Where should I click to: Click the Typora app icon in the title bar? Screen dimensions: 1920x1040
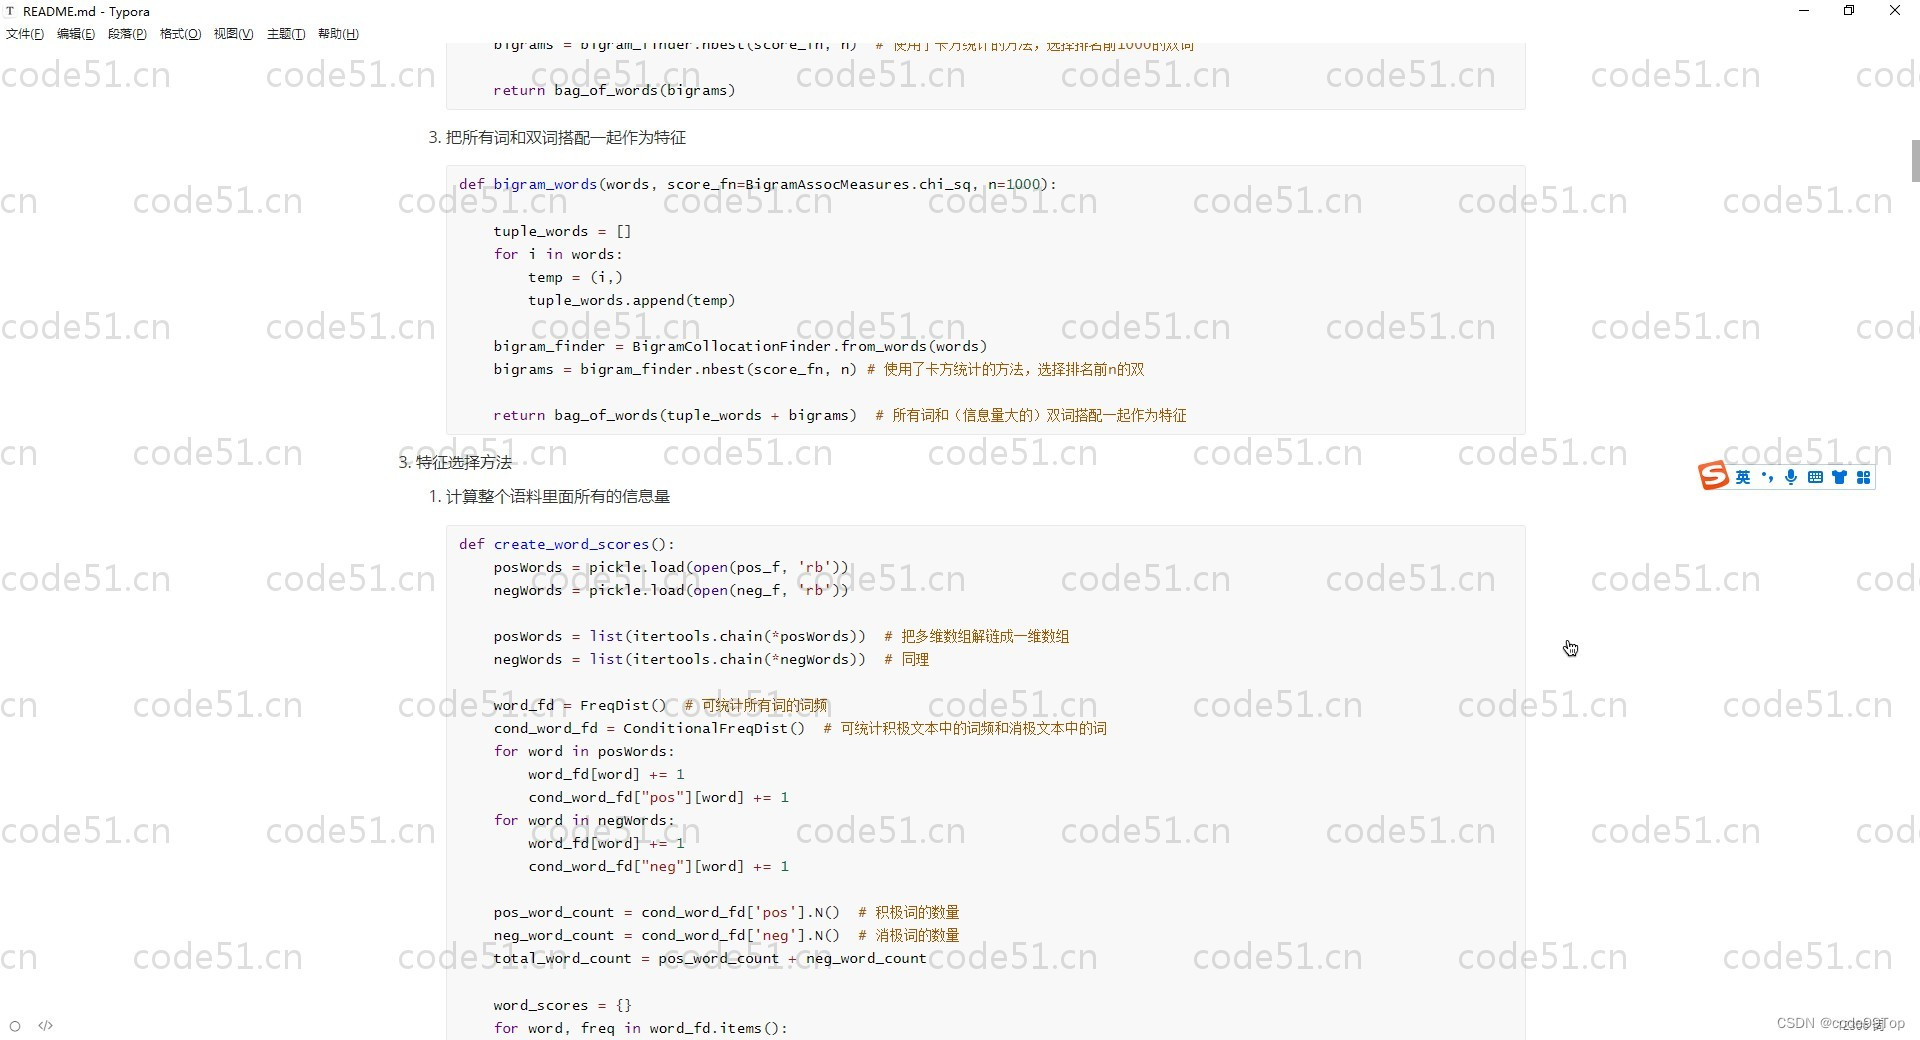coord(11,11)
